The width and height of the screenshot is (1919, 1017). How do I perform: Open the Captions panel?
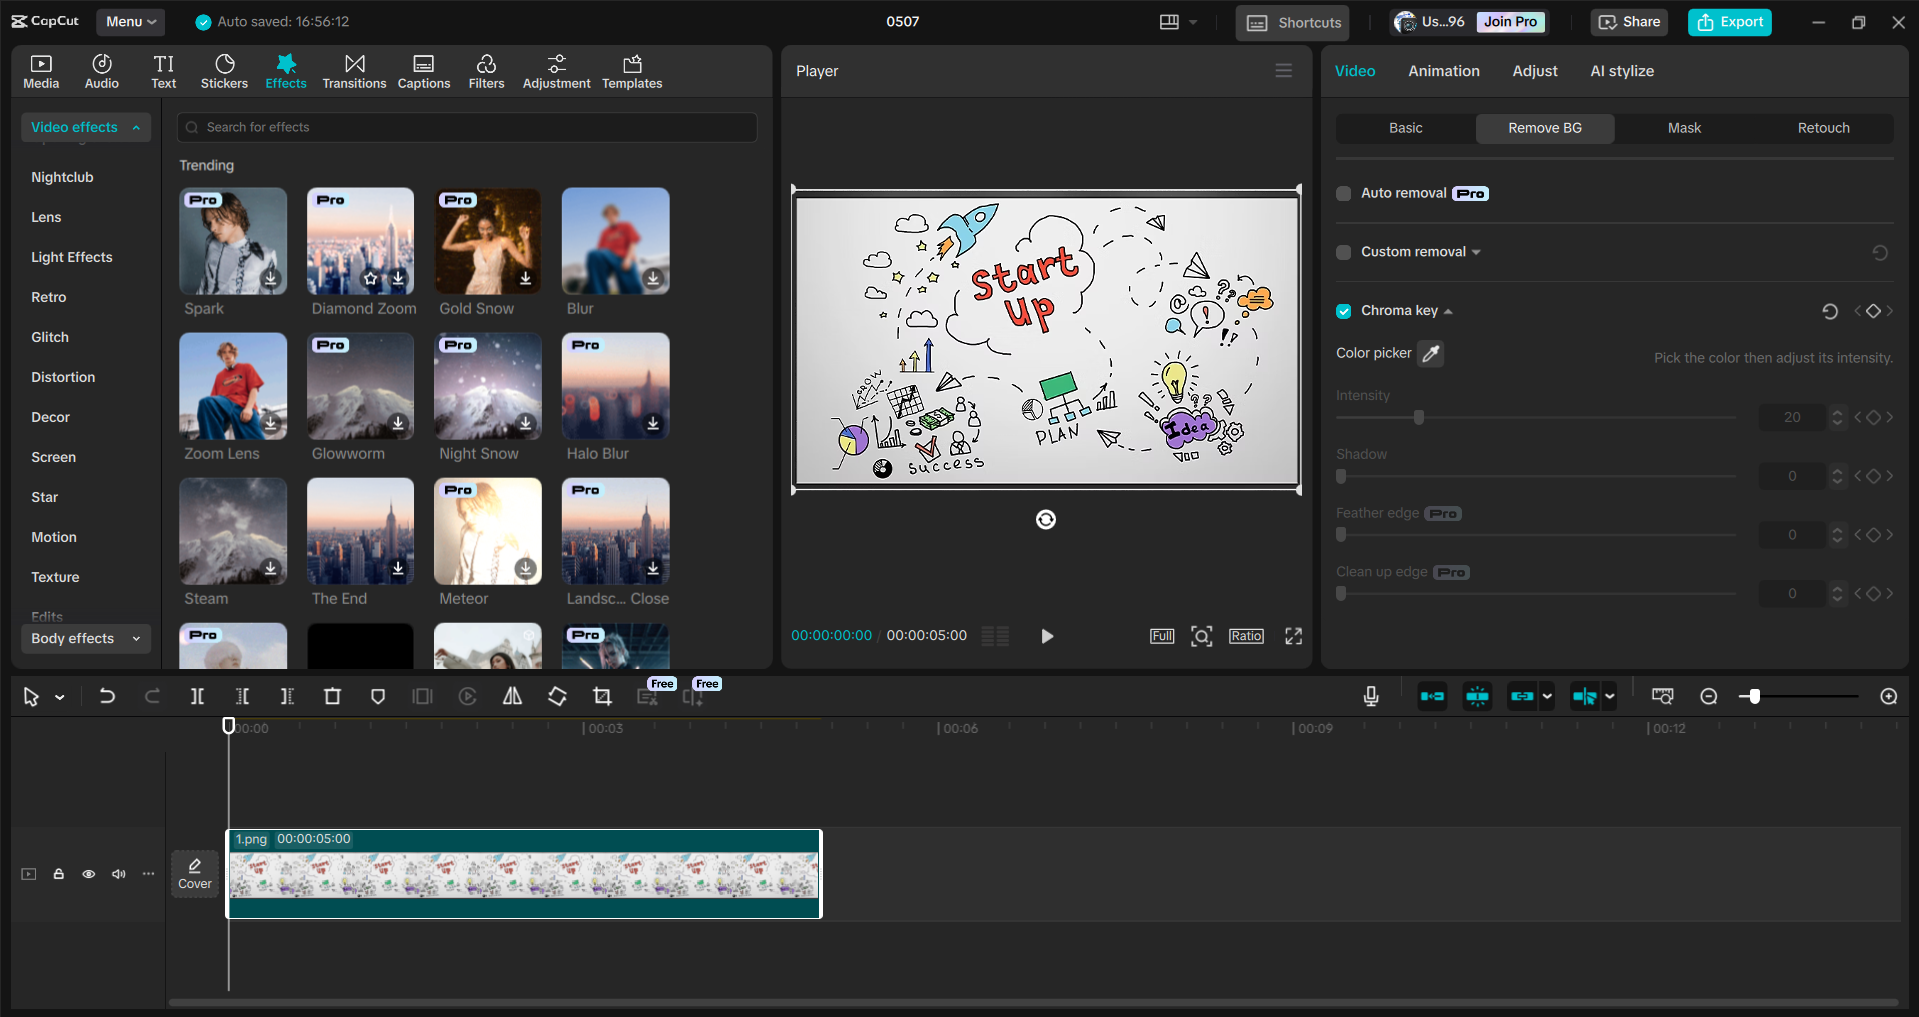[x=424, y=71]
